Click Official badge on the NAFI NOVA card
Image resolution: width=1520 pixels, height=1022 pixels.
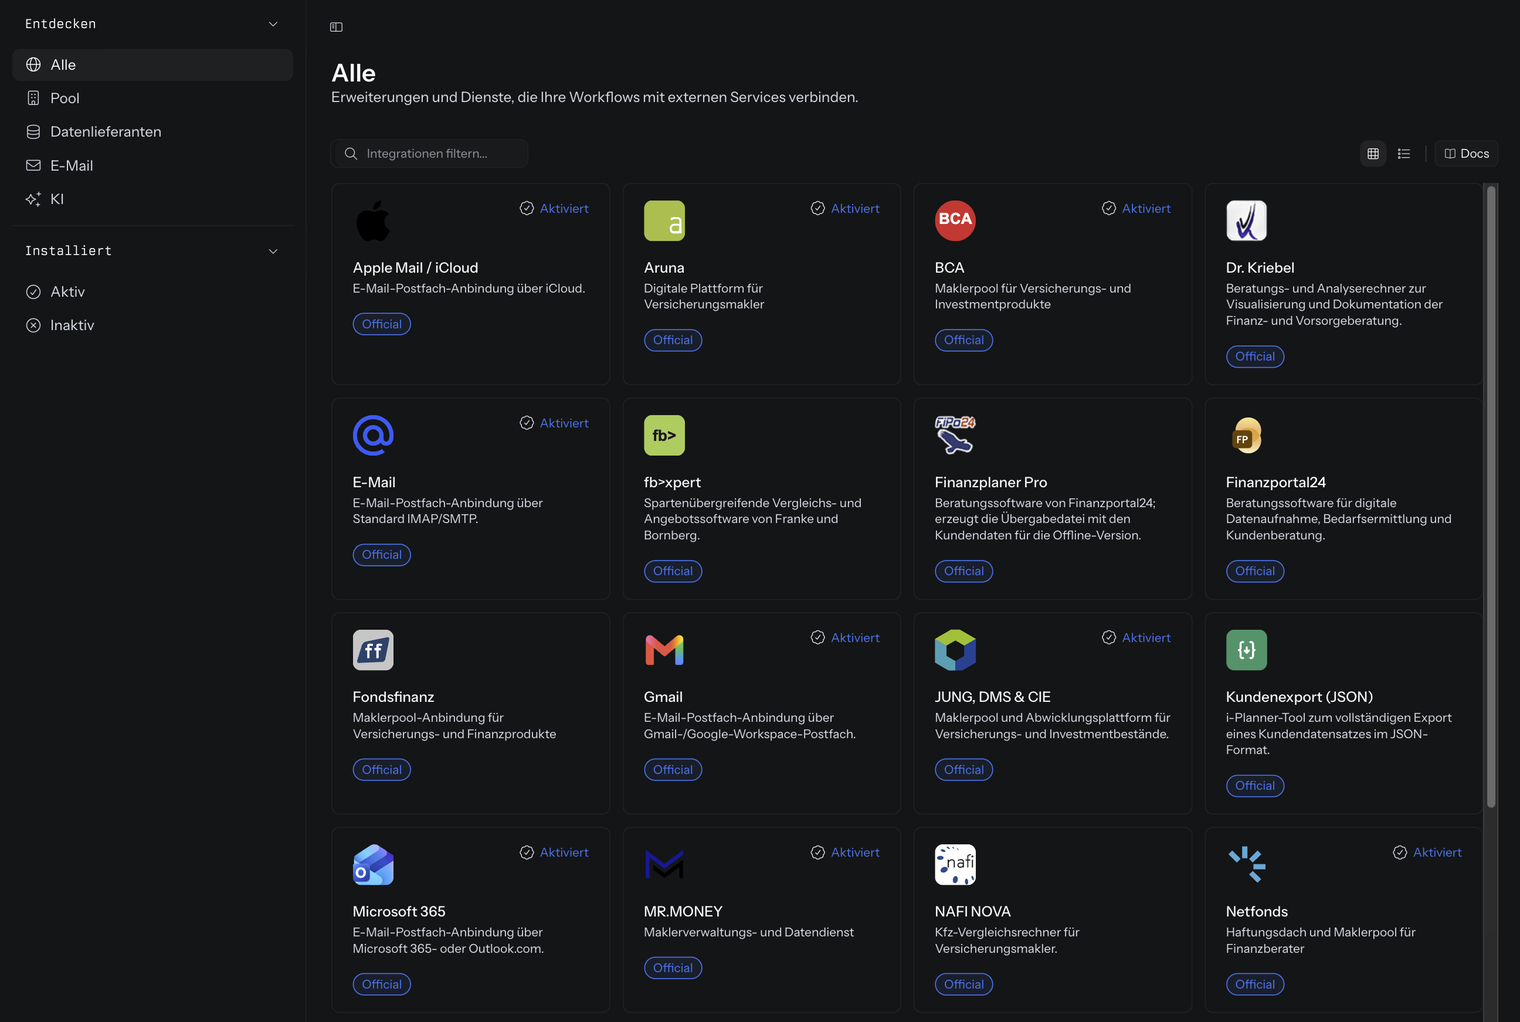[964, 984]
